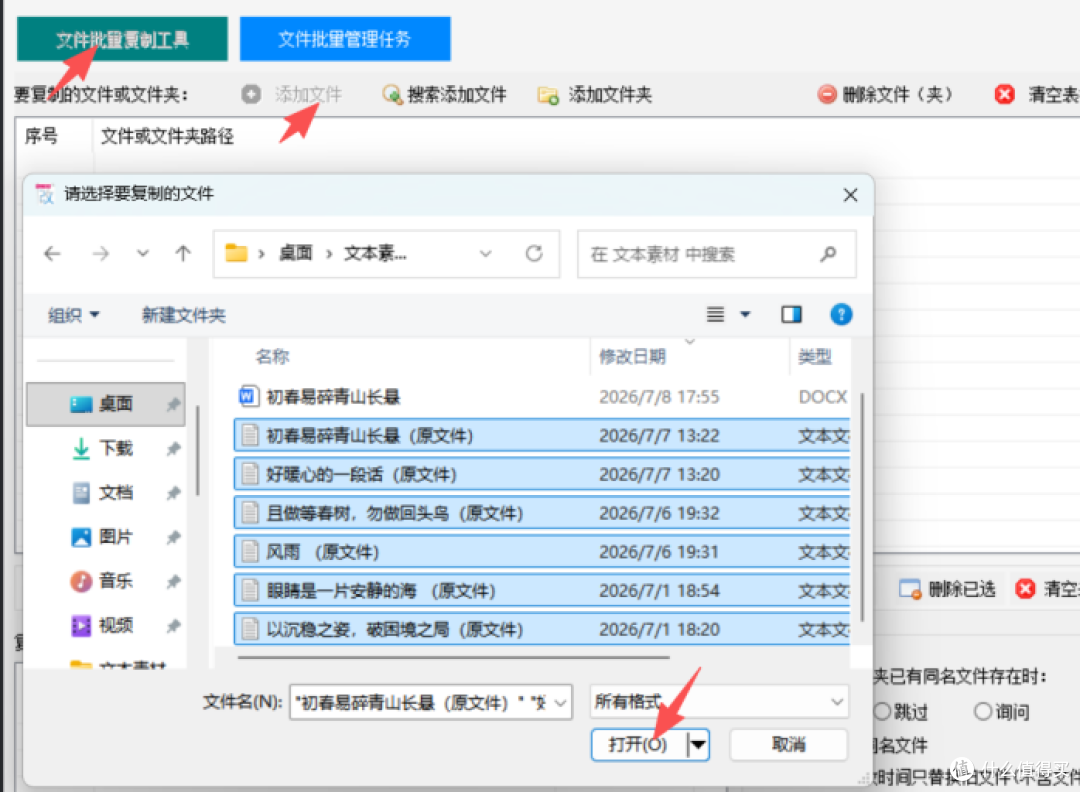This screenshot has height=792, width=1080.
Task: Go forward with the right arrow
Action: (101, 253)
